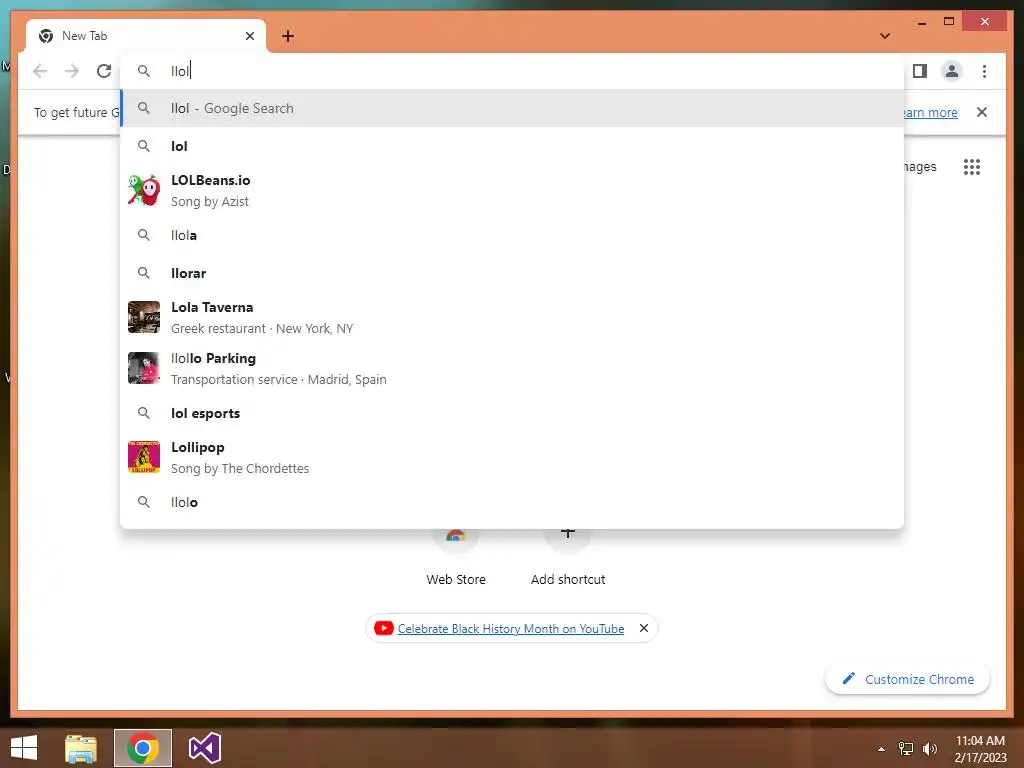Open the Windows Start menu
Screen dimensions: 1024x768
[24, 748]
